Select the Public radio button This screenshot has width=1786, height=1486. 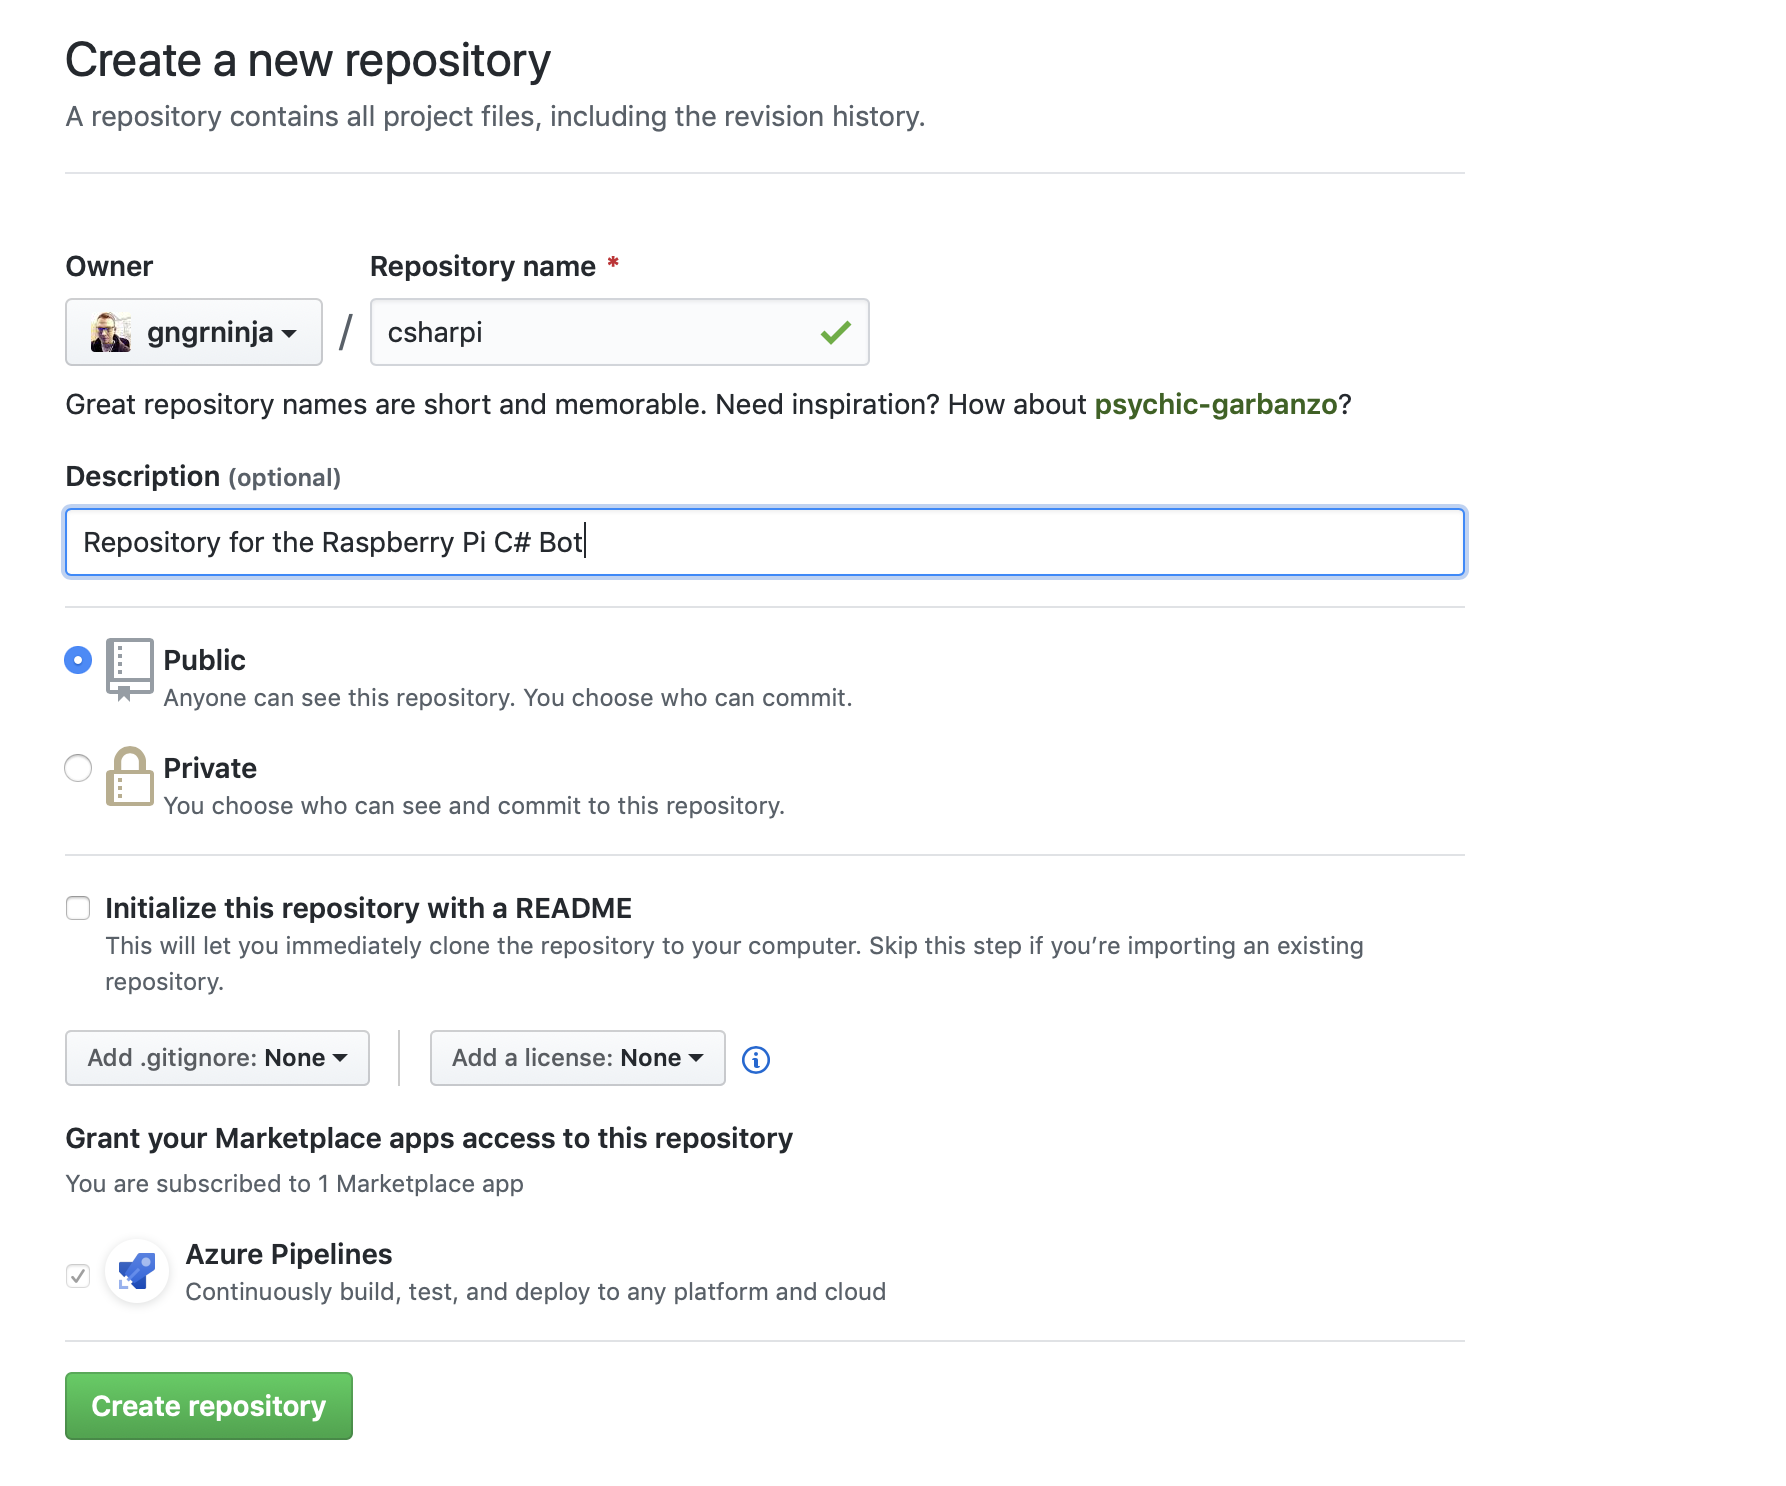[x=78, y=660]
